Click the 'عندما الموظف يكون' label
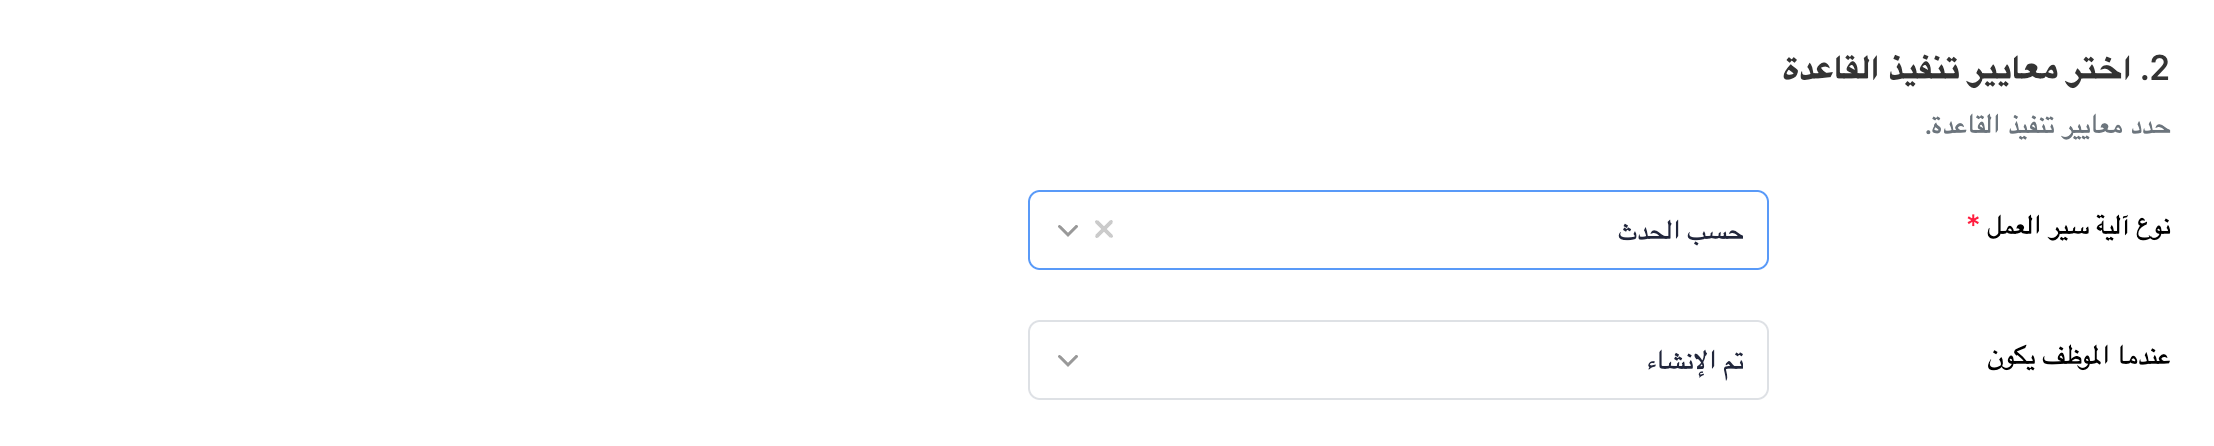2214x446 pixels. [2078, 357]
